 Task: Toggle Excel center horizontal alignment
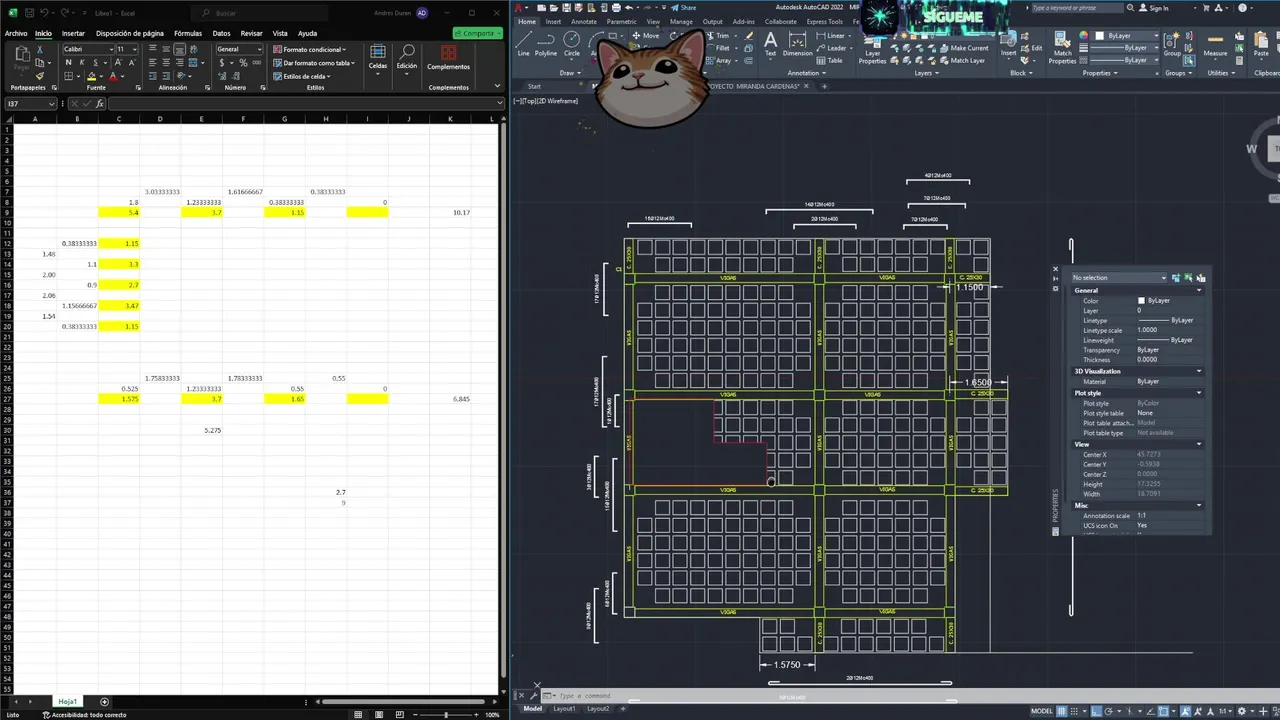click(166, 62)
